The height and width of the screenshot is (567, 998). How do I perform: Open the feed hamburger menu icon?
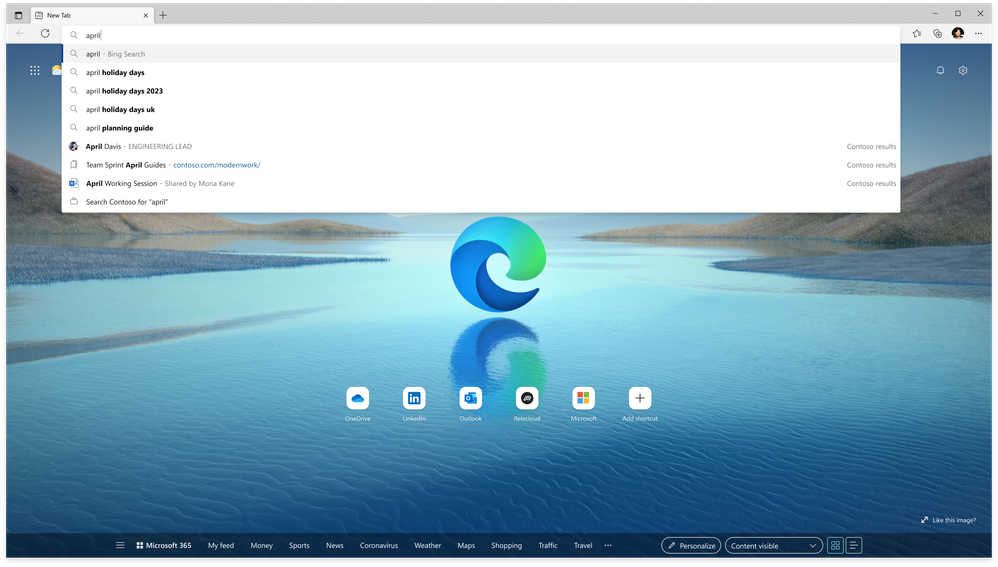[120, 545]
